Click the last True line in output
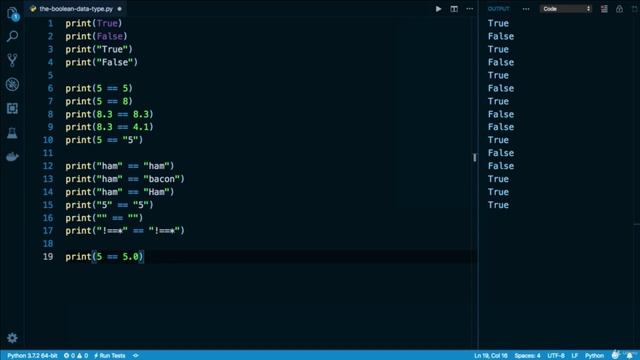This screenshot has width=640, height=360. pyautogui.click(x=498, y=205)
